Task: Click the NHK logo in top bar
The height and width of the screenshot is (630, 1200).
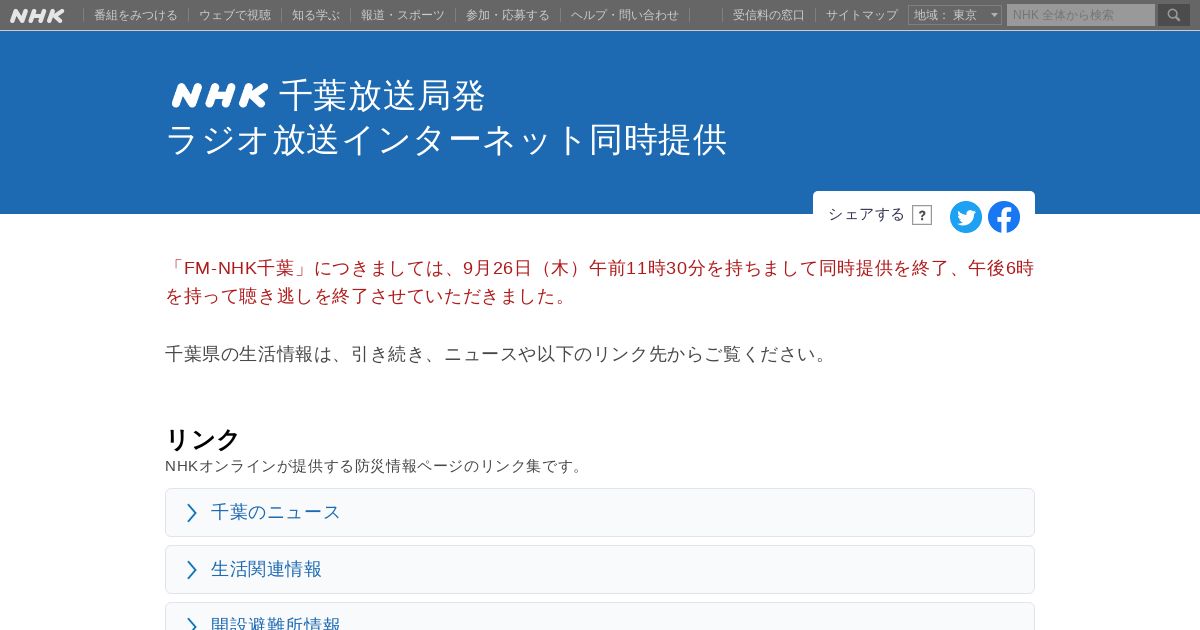Action: pyautogui.click(x=37, y=15)
